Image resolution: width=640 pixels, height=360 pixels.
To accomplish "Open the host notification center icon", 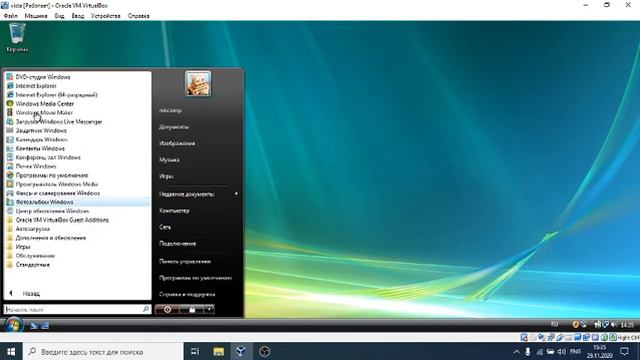I will click(624, 351).
